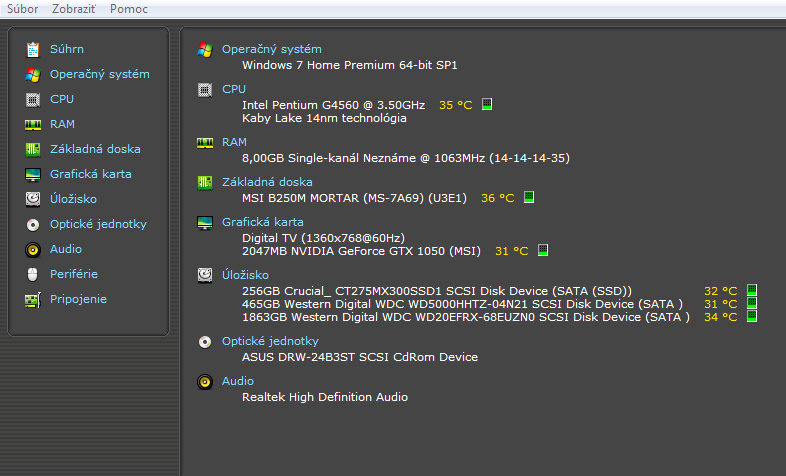Image resolution: width=786 pixels, height=476 pixels.
Task: Click the Úložisko heading in summary
Action: coord(245,275)
